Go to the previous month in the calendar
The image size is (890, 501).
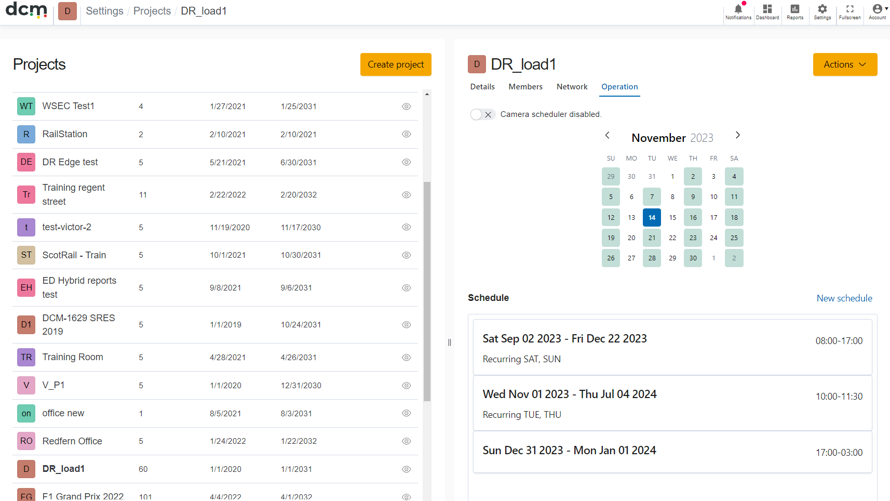point(607,135)
